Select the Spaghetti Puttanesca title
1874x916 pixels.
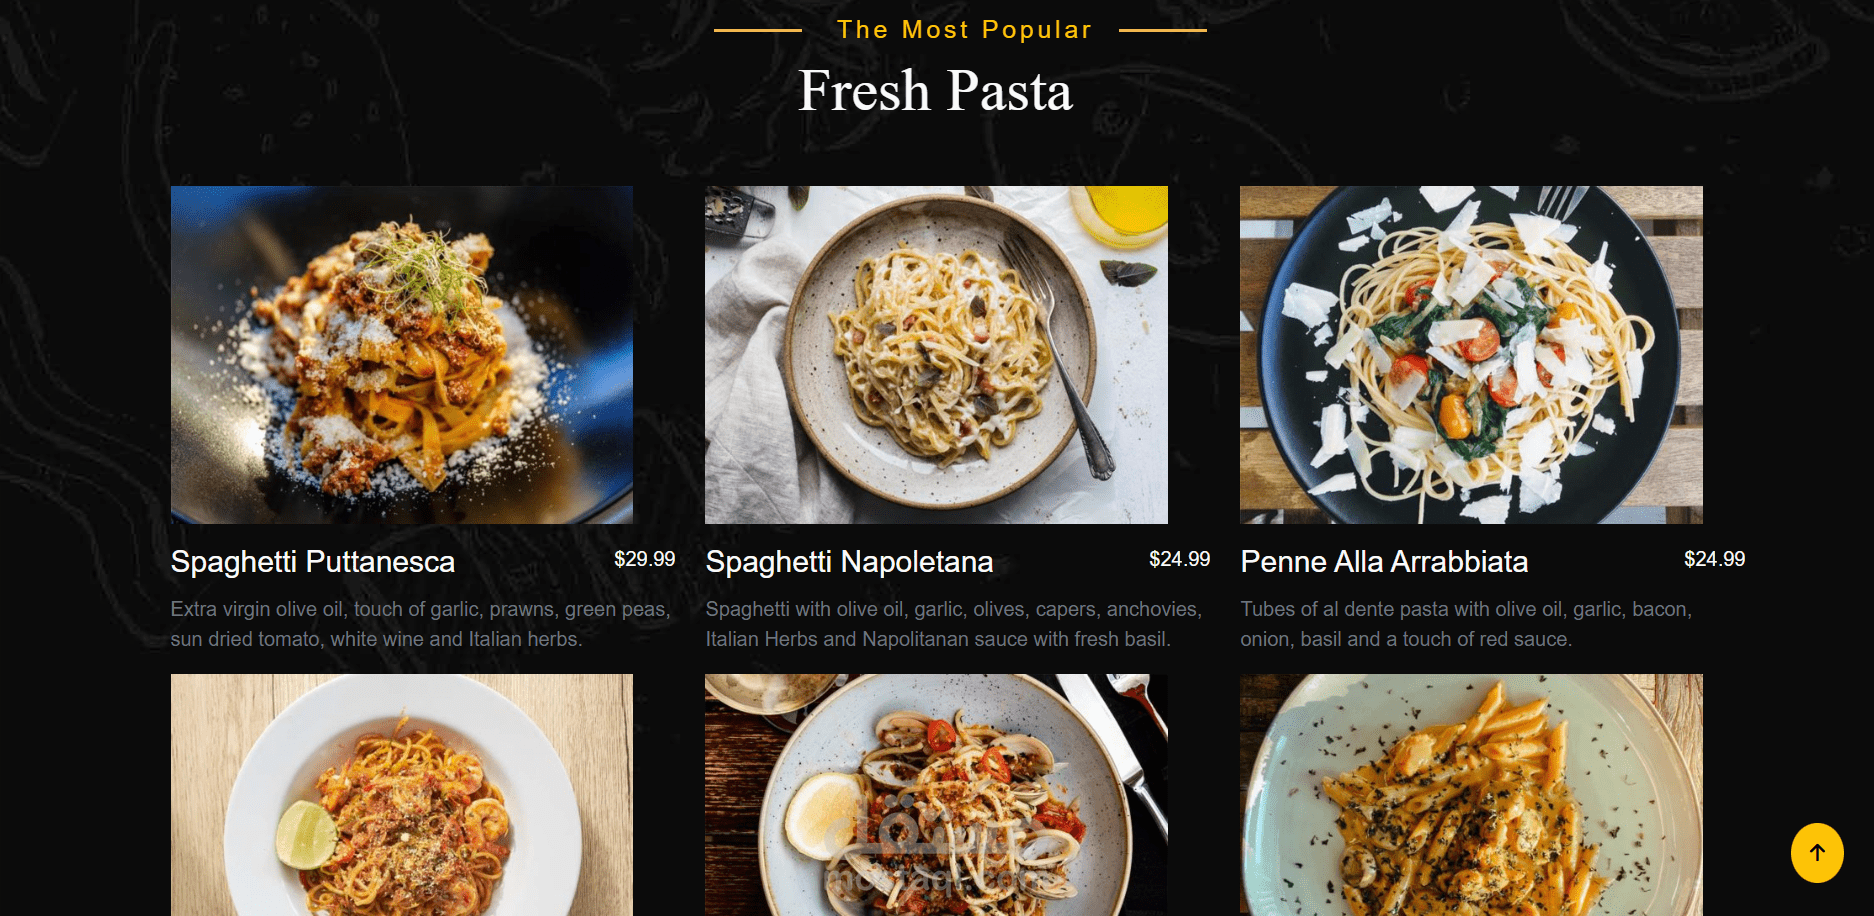(x=312, y=562)
